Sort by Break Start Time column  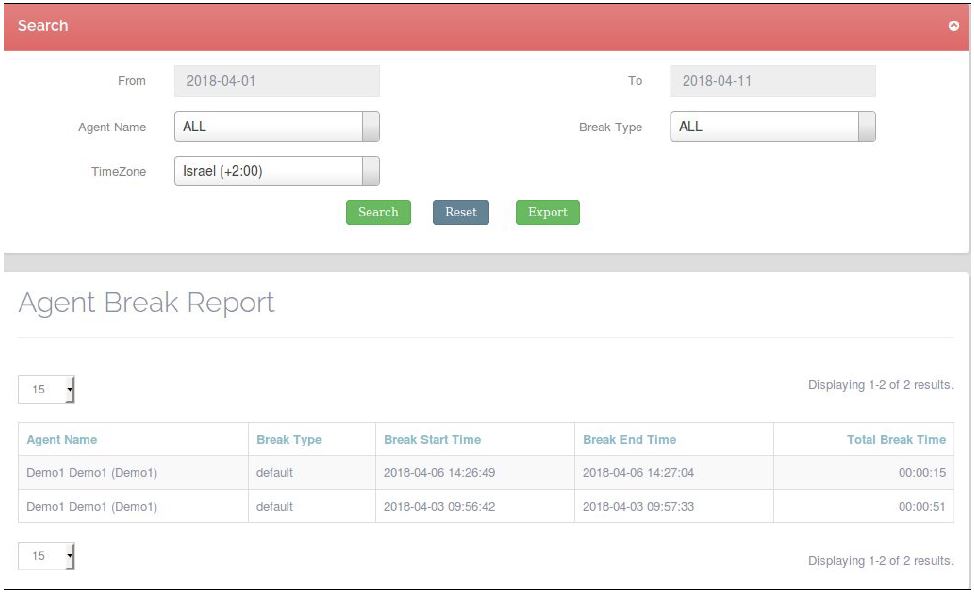pyautogui.click(x=432, y=440)
